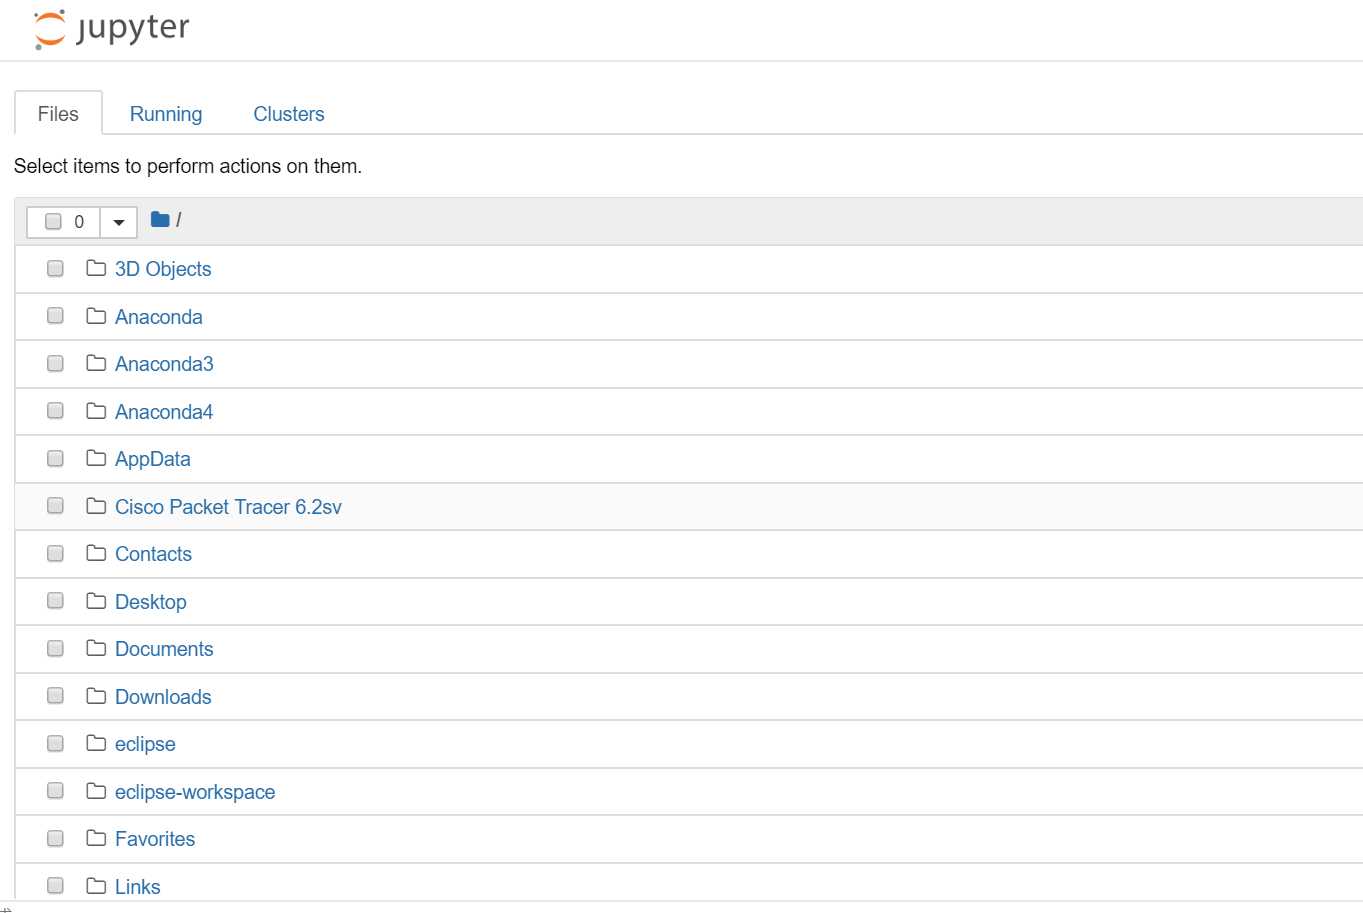Click folder icon beside eclipse-workspace

96,791
